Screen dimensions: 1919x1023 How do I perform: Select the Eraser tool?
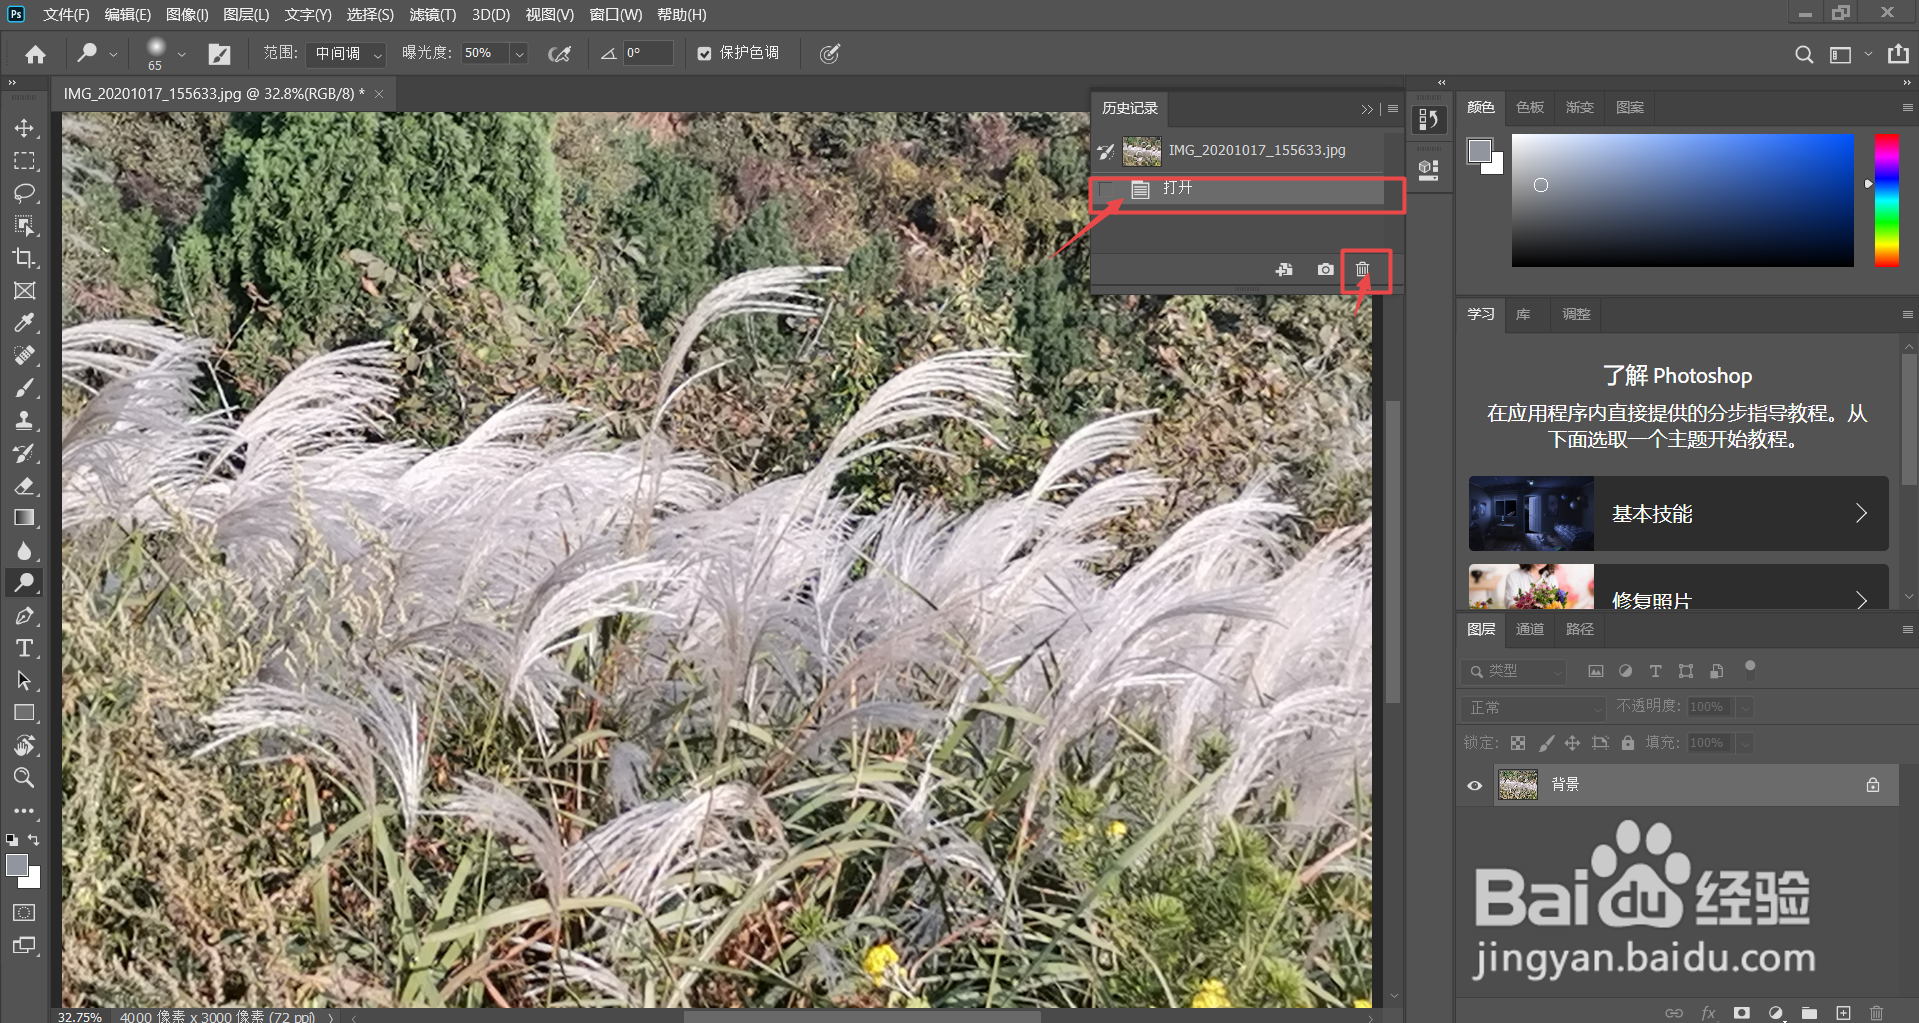point(24,486)
